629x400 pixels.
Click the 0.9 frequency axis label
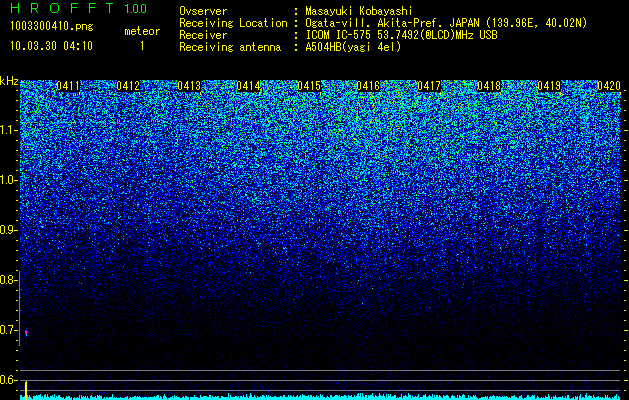8,230
